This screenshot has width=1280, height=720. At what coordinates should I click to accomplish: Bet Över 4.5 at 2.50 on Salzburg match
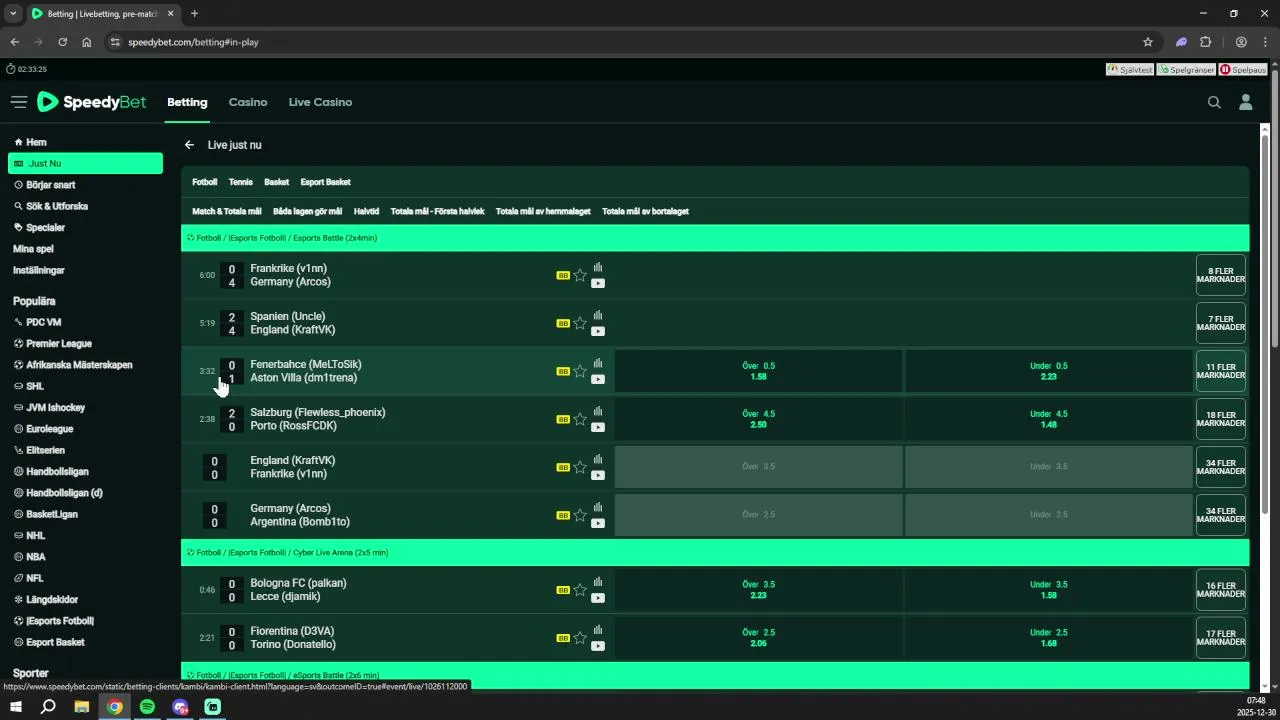[x=759, y=419]
